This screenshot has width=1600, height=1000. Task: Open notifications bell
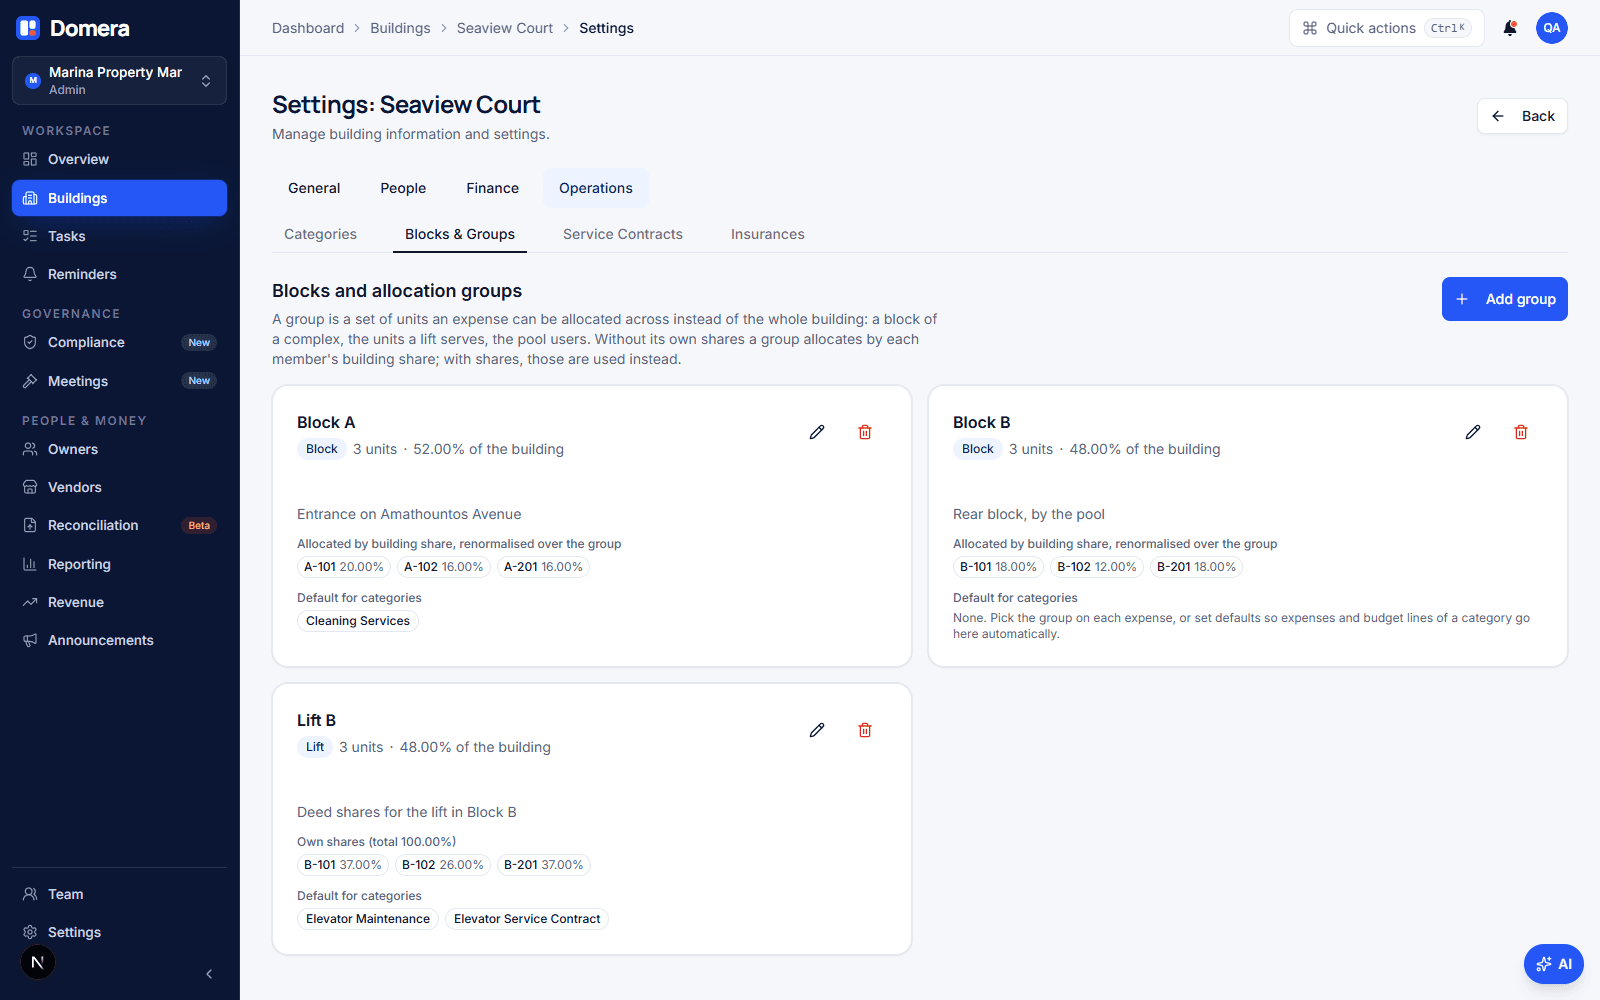coord(1510,28)
